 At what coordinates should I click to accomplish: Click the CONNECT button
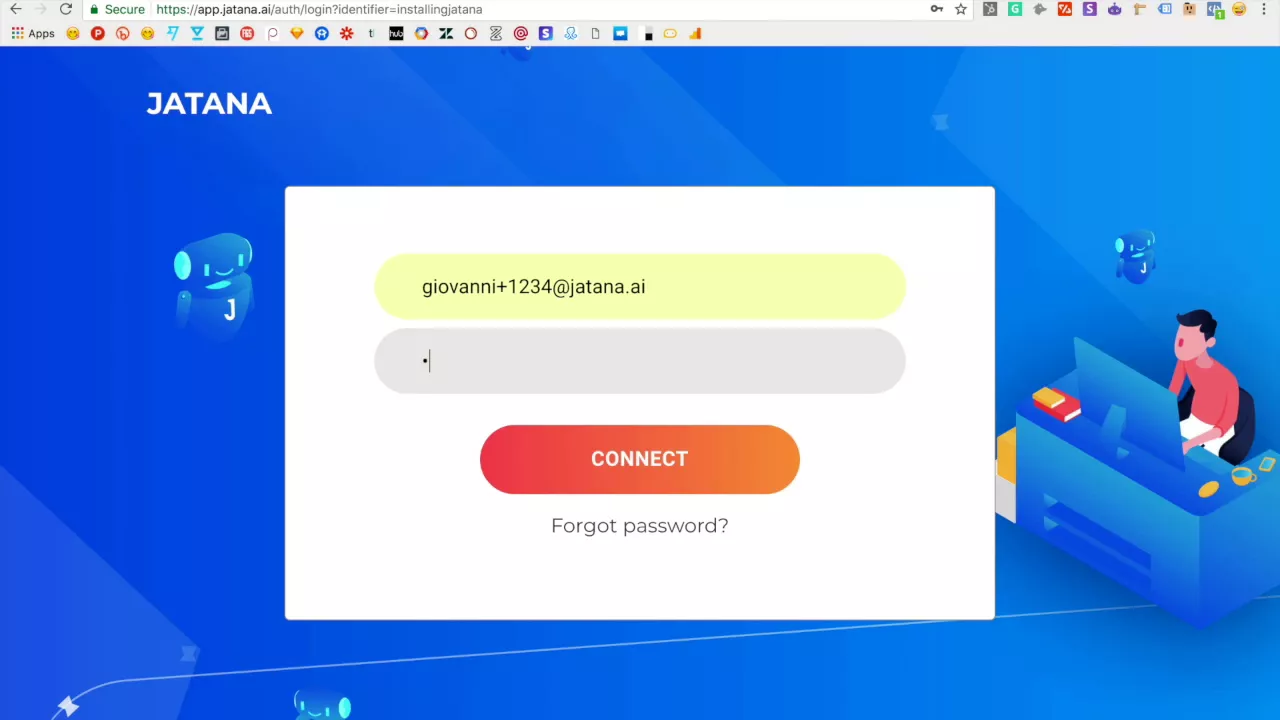click(x=640, y=459)
